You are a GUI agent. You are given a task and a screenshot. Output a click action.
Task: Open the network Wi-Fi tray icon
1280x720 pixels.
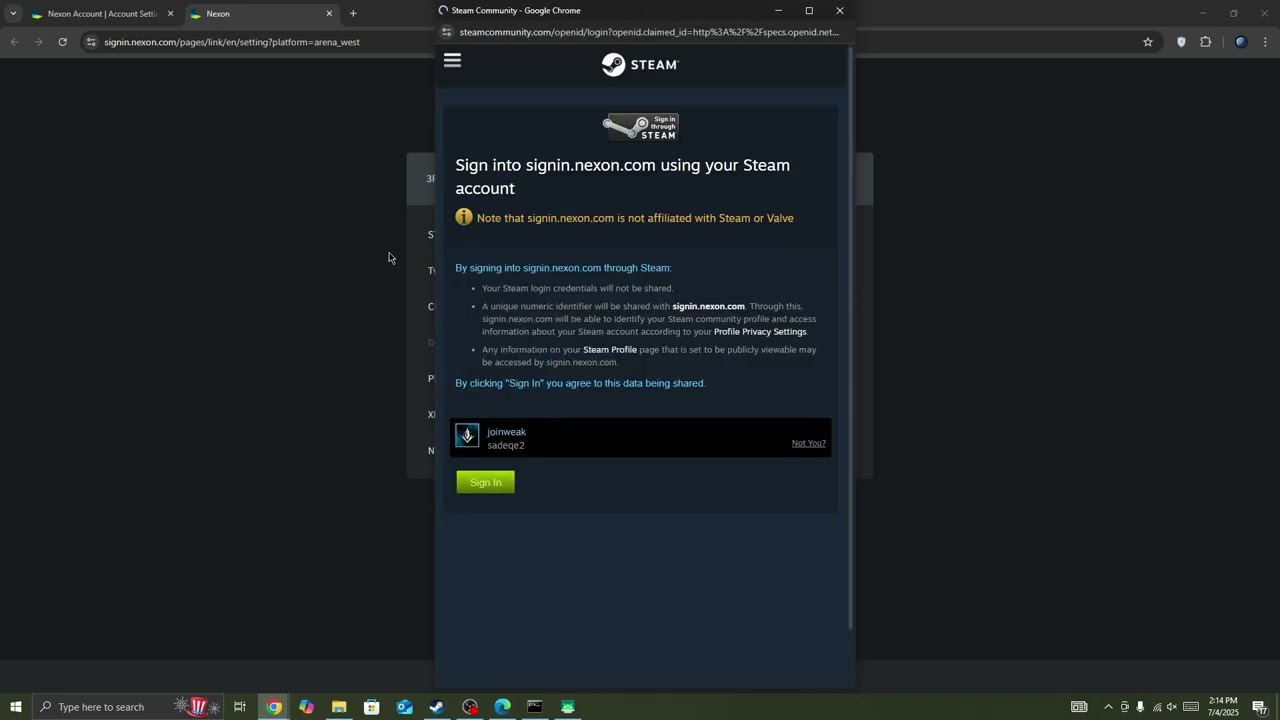point(1157,707)
